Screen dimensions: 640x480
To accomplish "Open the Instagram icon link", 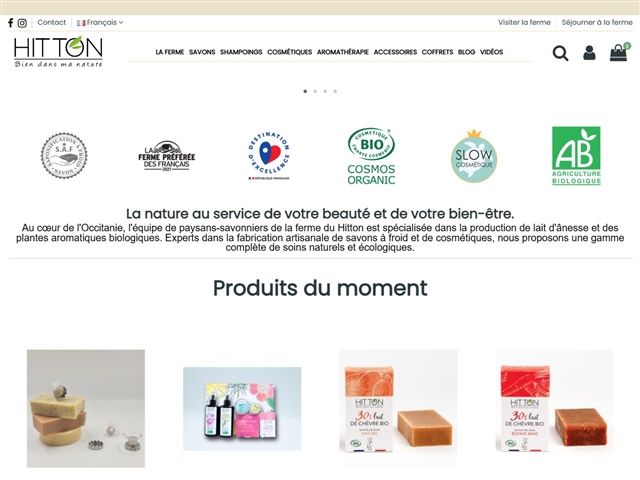I will coord(22,23).
